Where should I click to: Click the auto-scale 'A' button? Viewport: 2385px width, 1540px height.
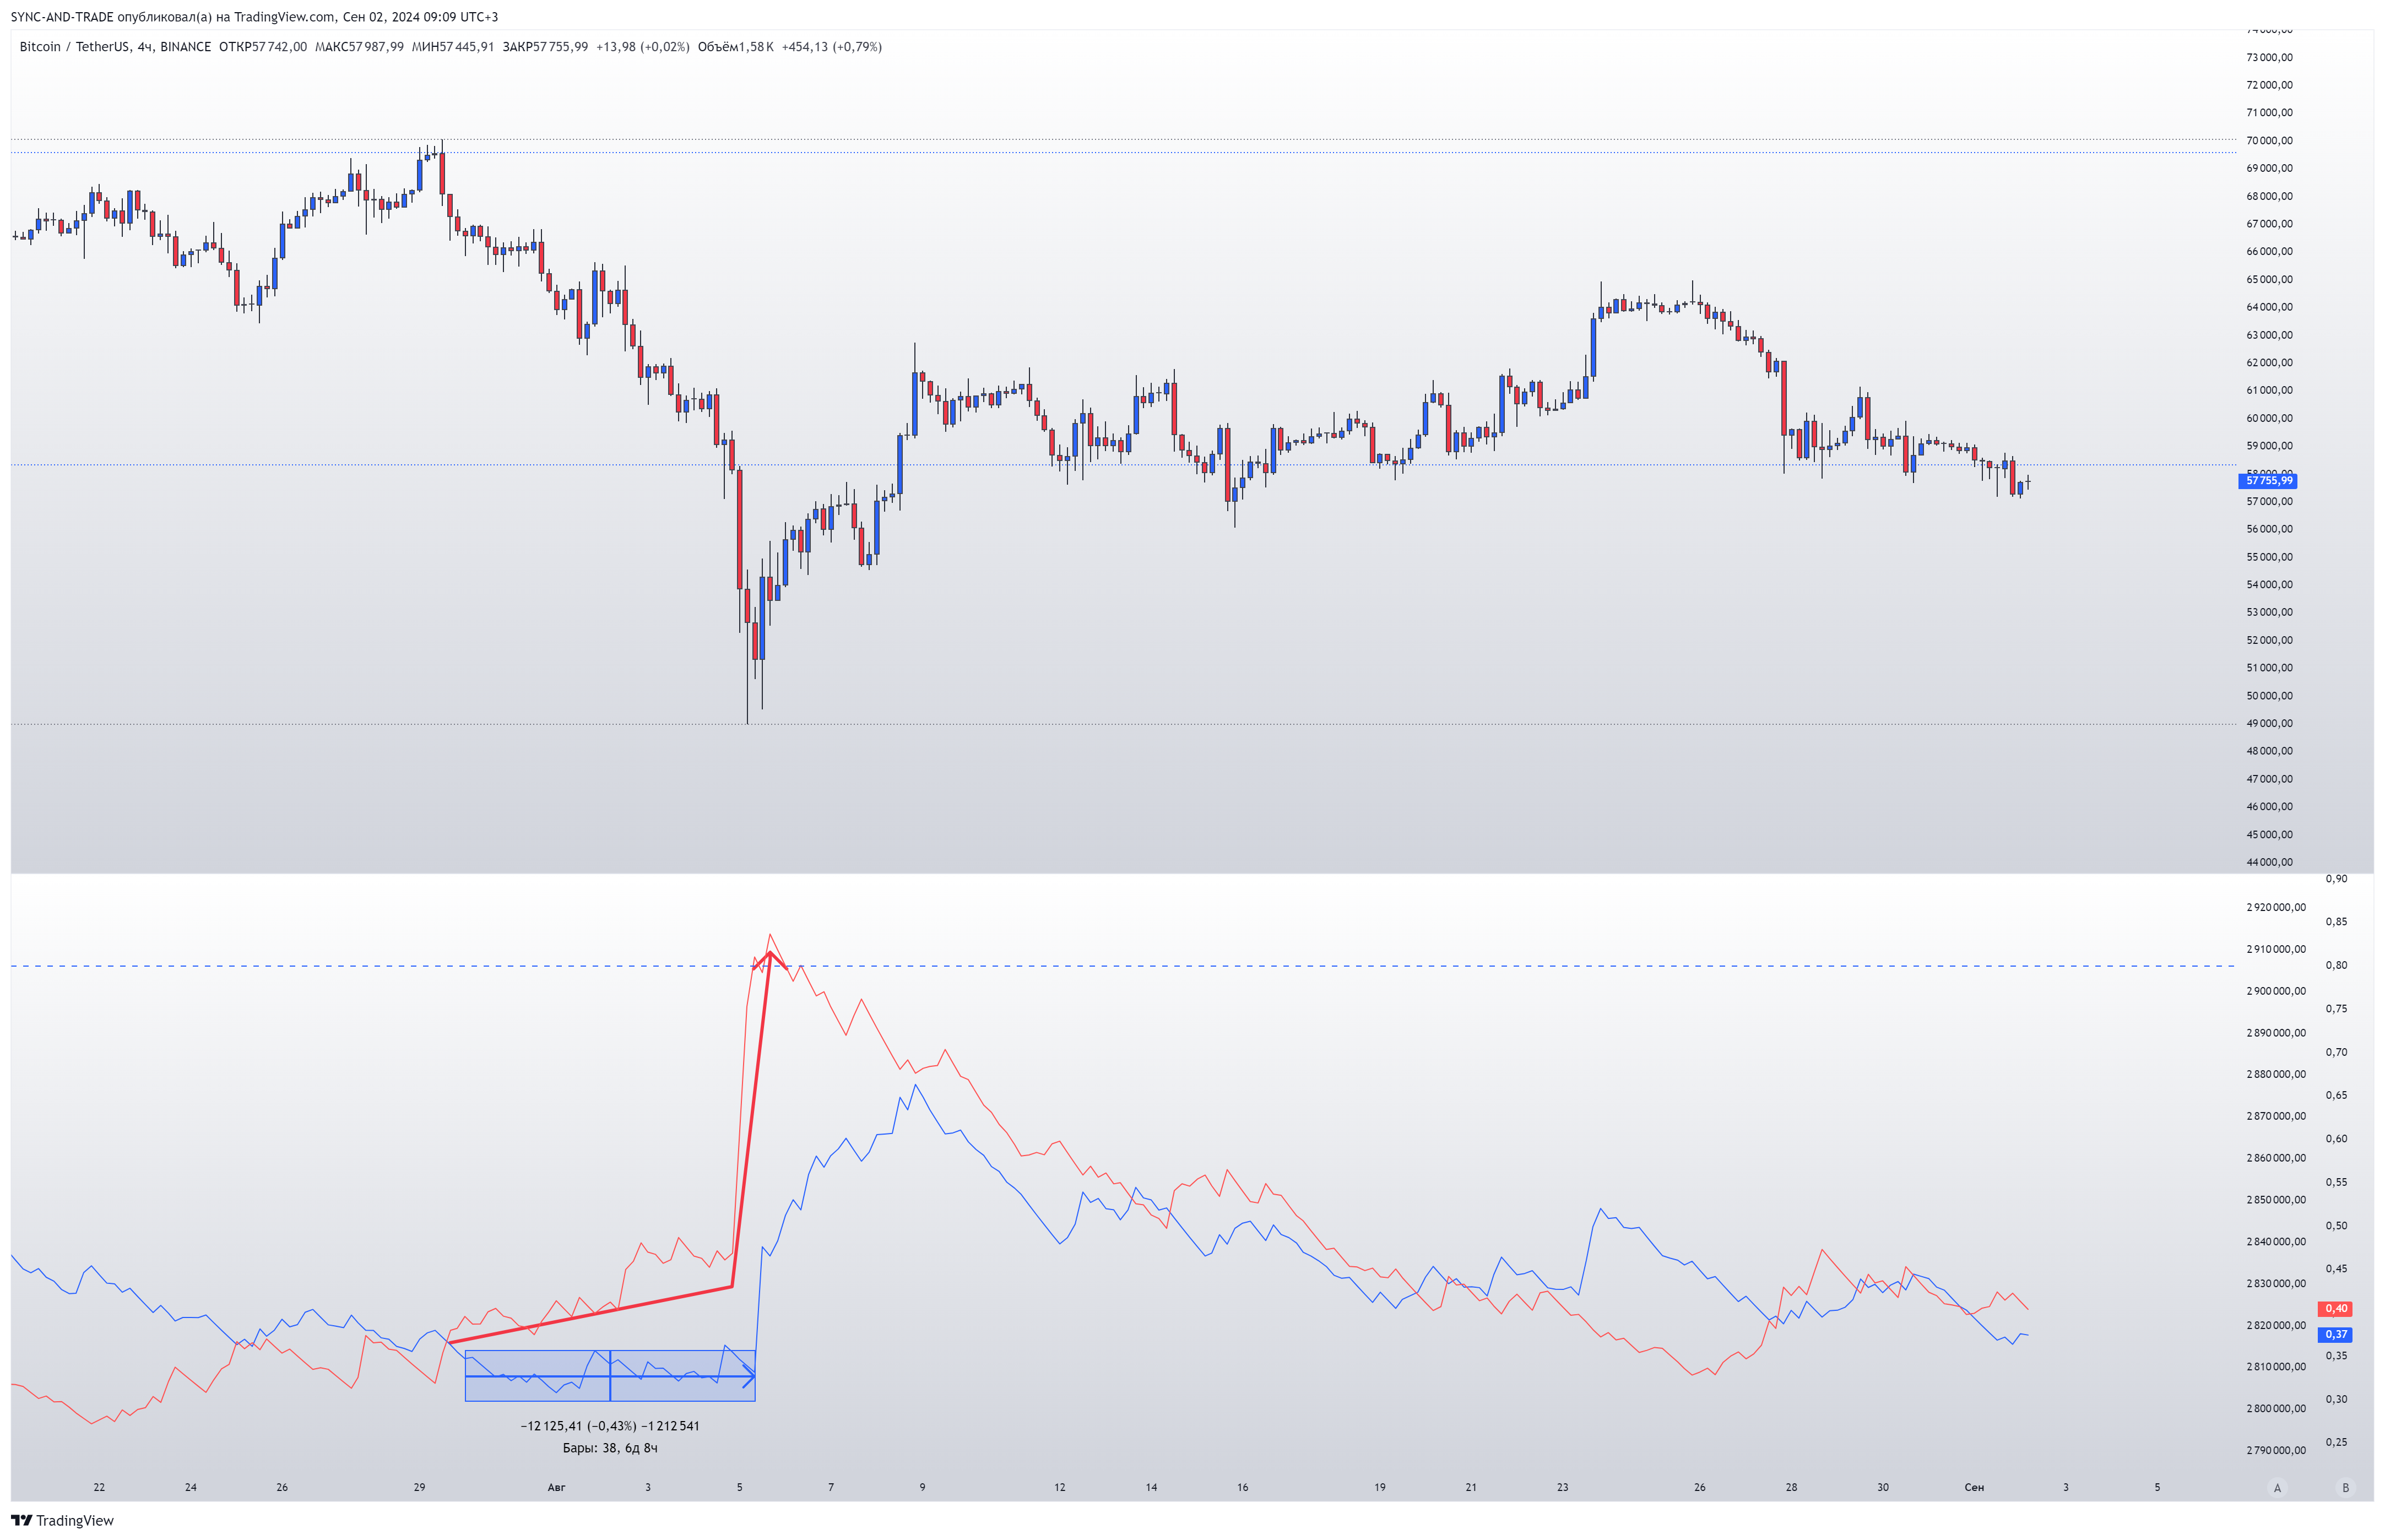2277,1487
